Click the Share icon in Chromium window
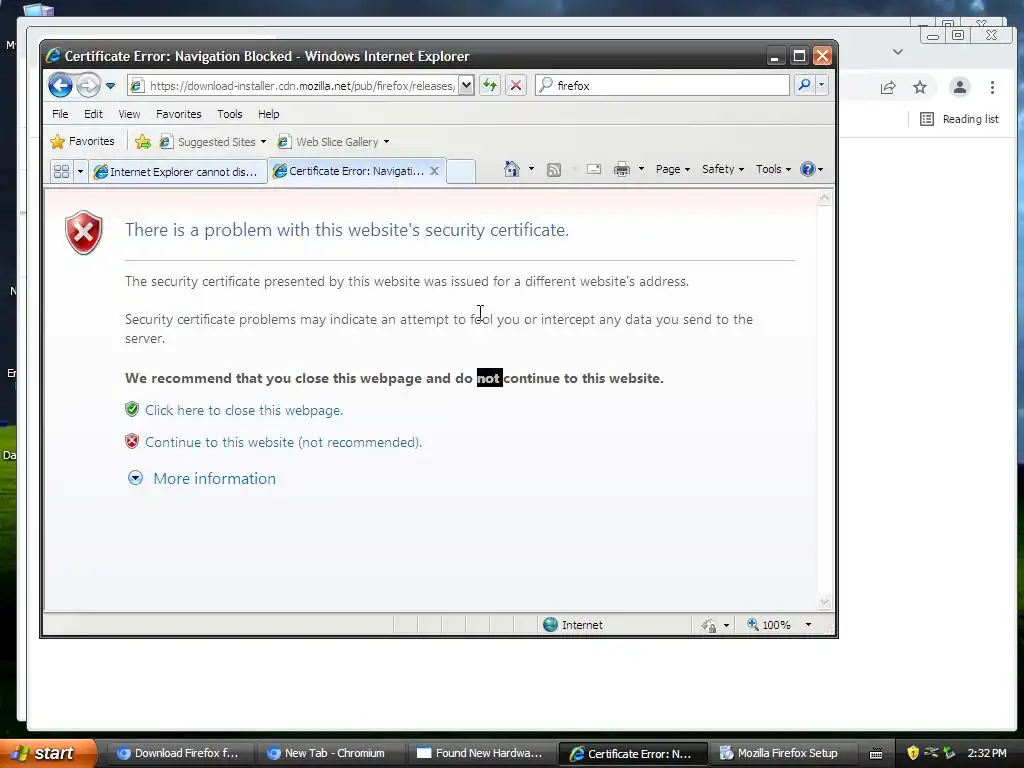1024x768 pixels. (x=888, y=88)
